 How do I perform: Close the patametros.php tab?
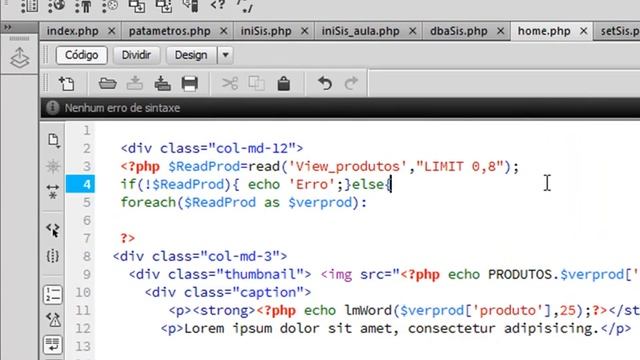coord(223,31)
